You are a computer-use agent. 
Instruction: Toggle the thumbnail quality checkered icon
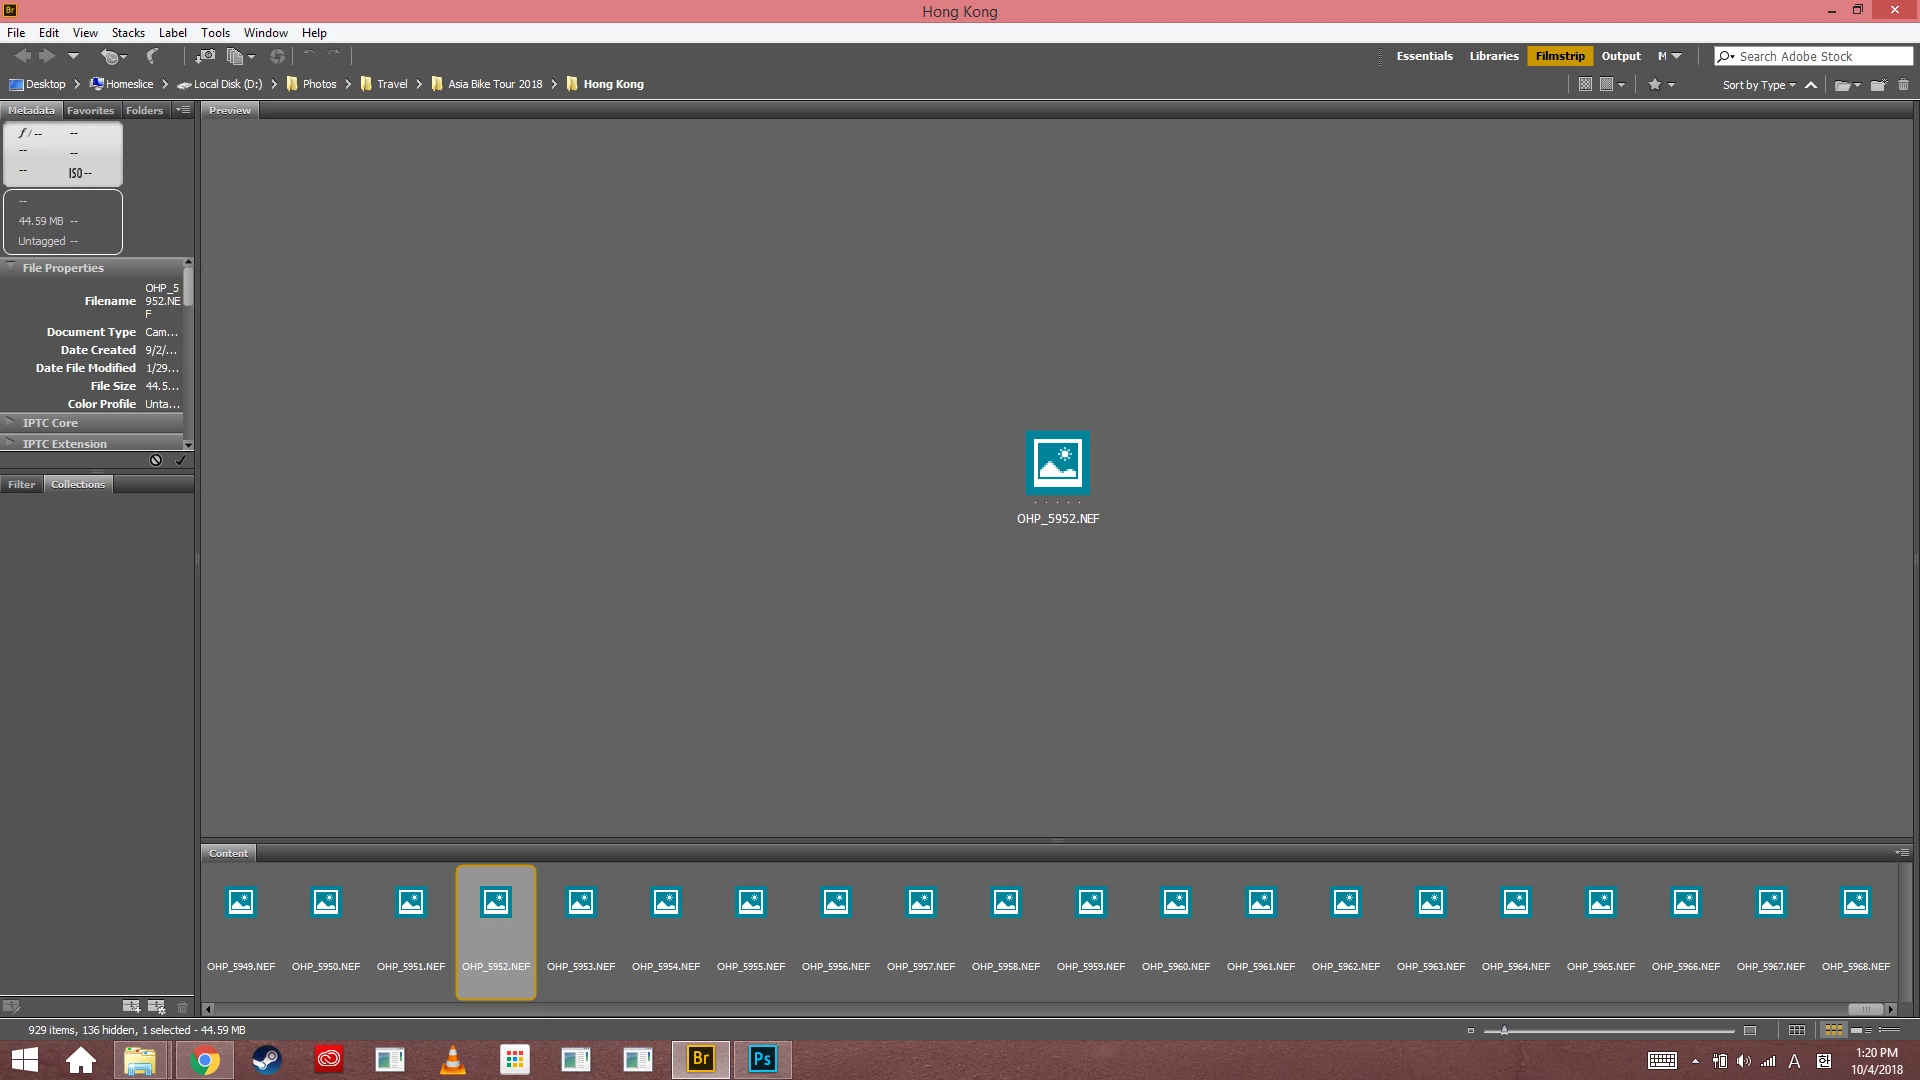[1585, 84]
